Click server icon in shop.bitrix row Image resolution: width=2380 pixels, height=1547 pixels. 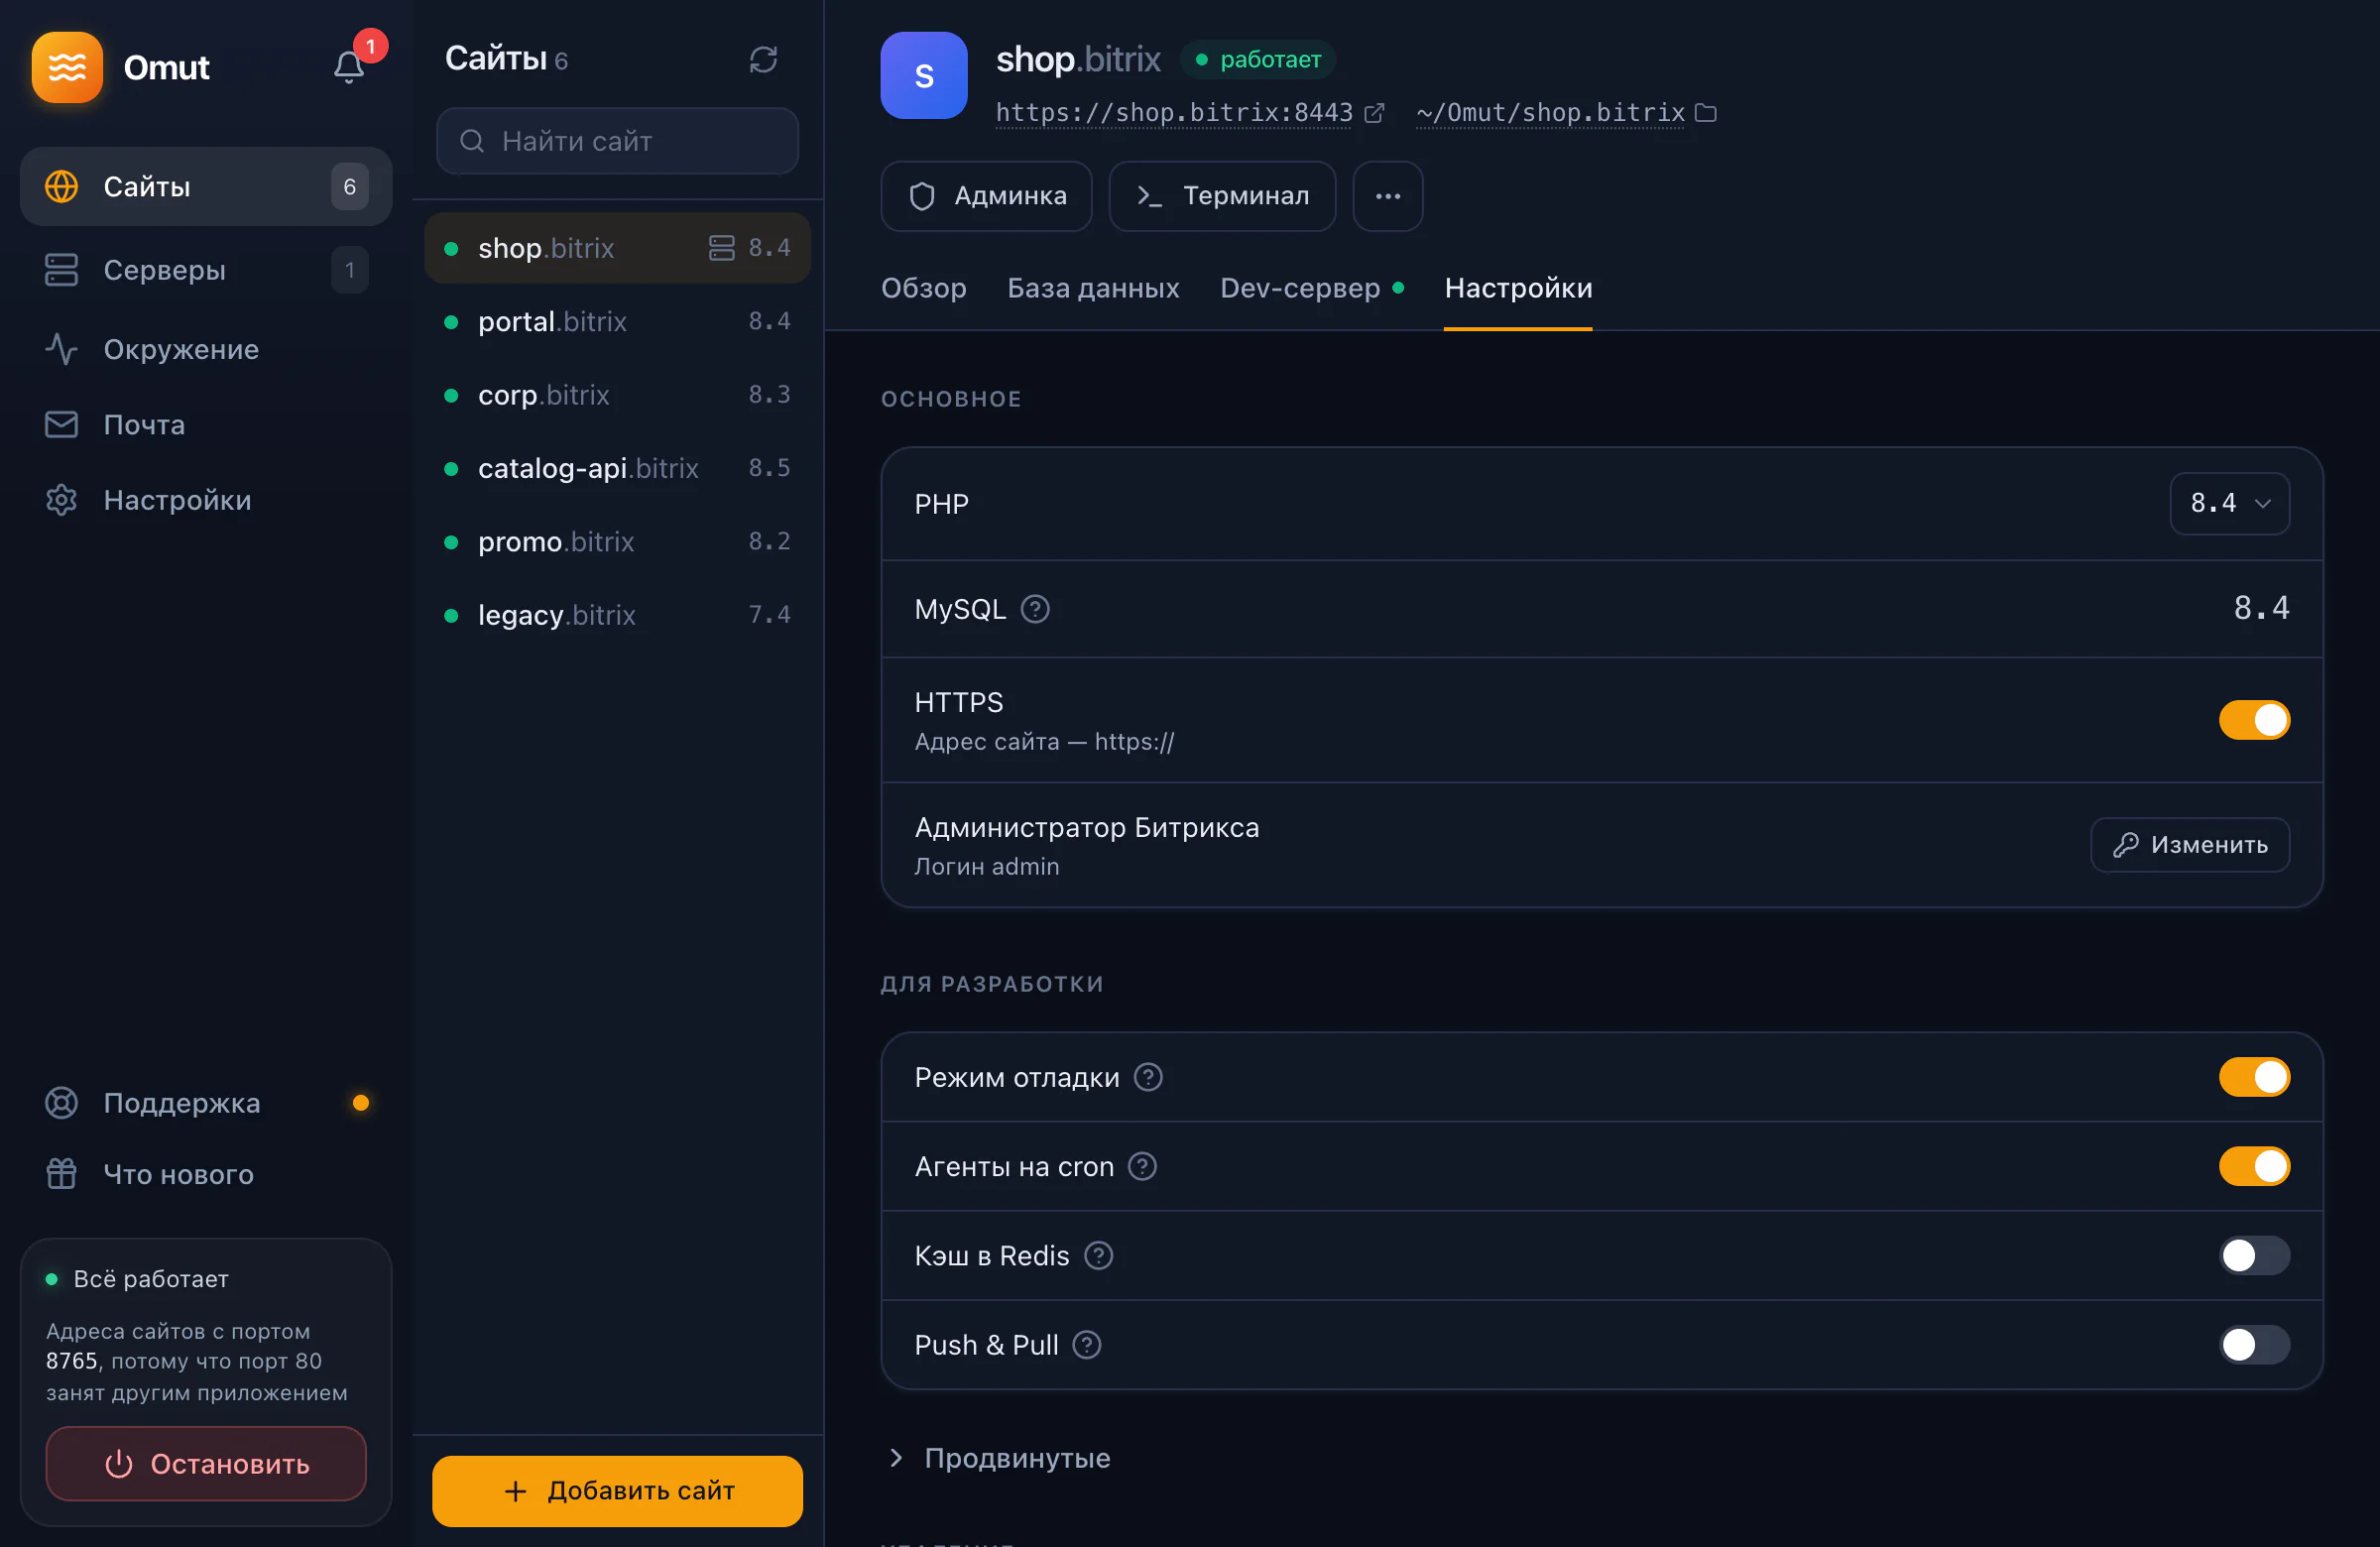(721, 247)
